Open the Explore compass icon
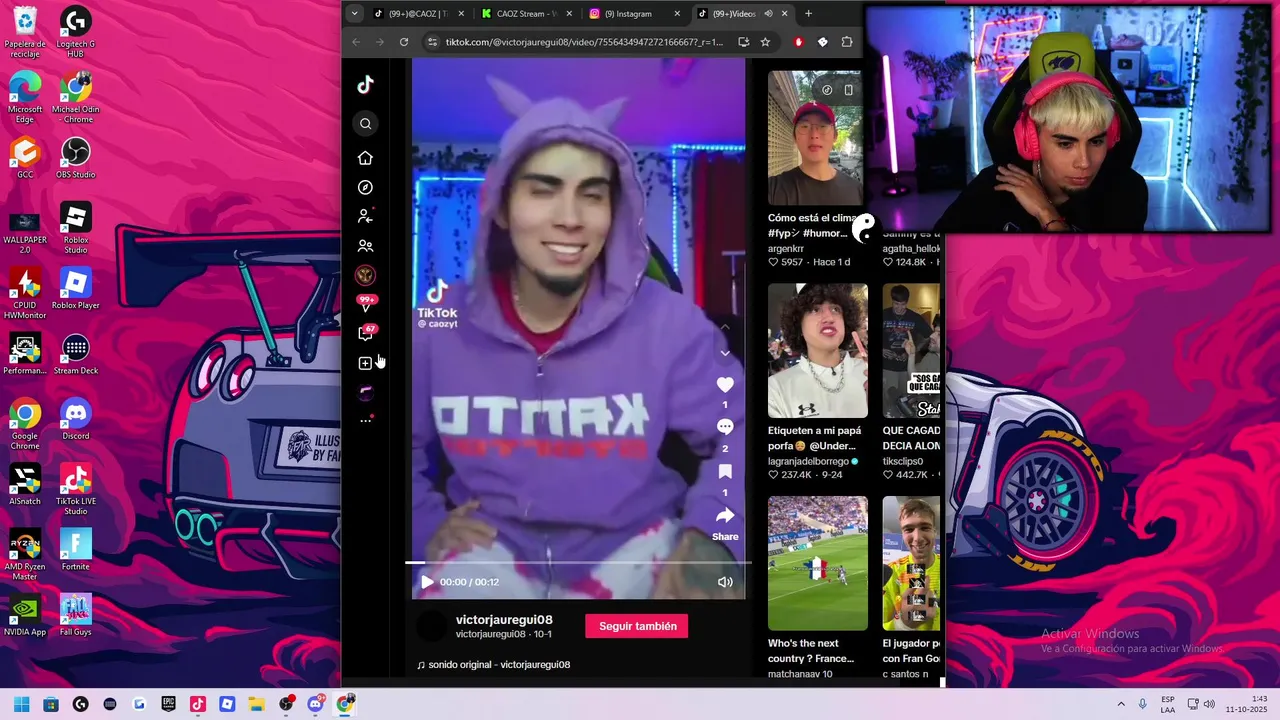The image size is (1280, 720). pos(366,188)
